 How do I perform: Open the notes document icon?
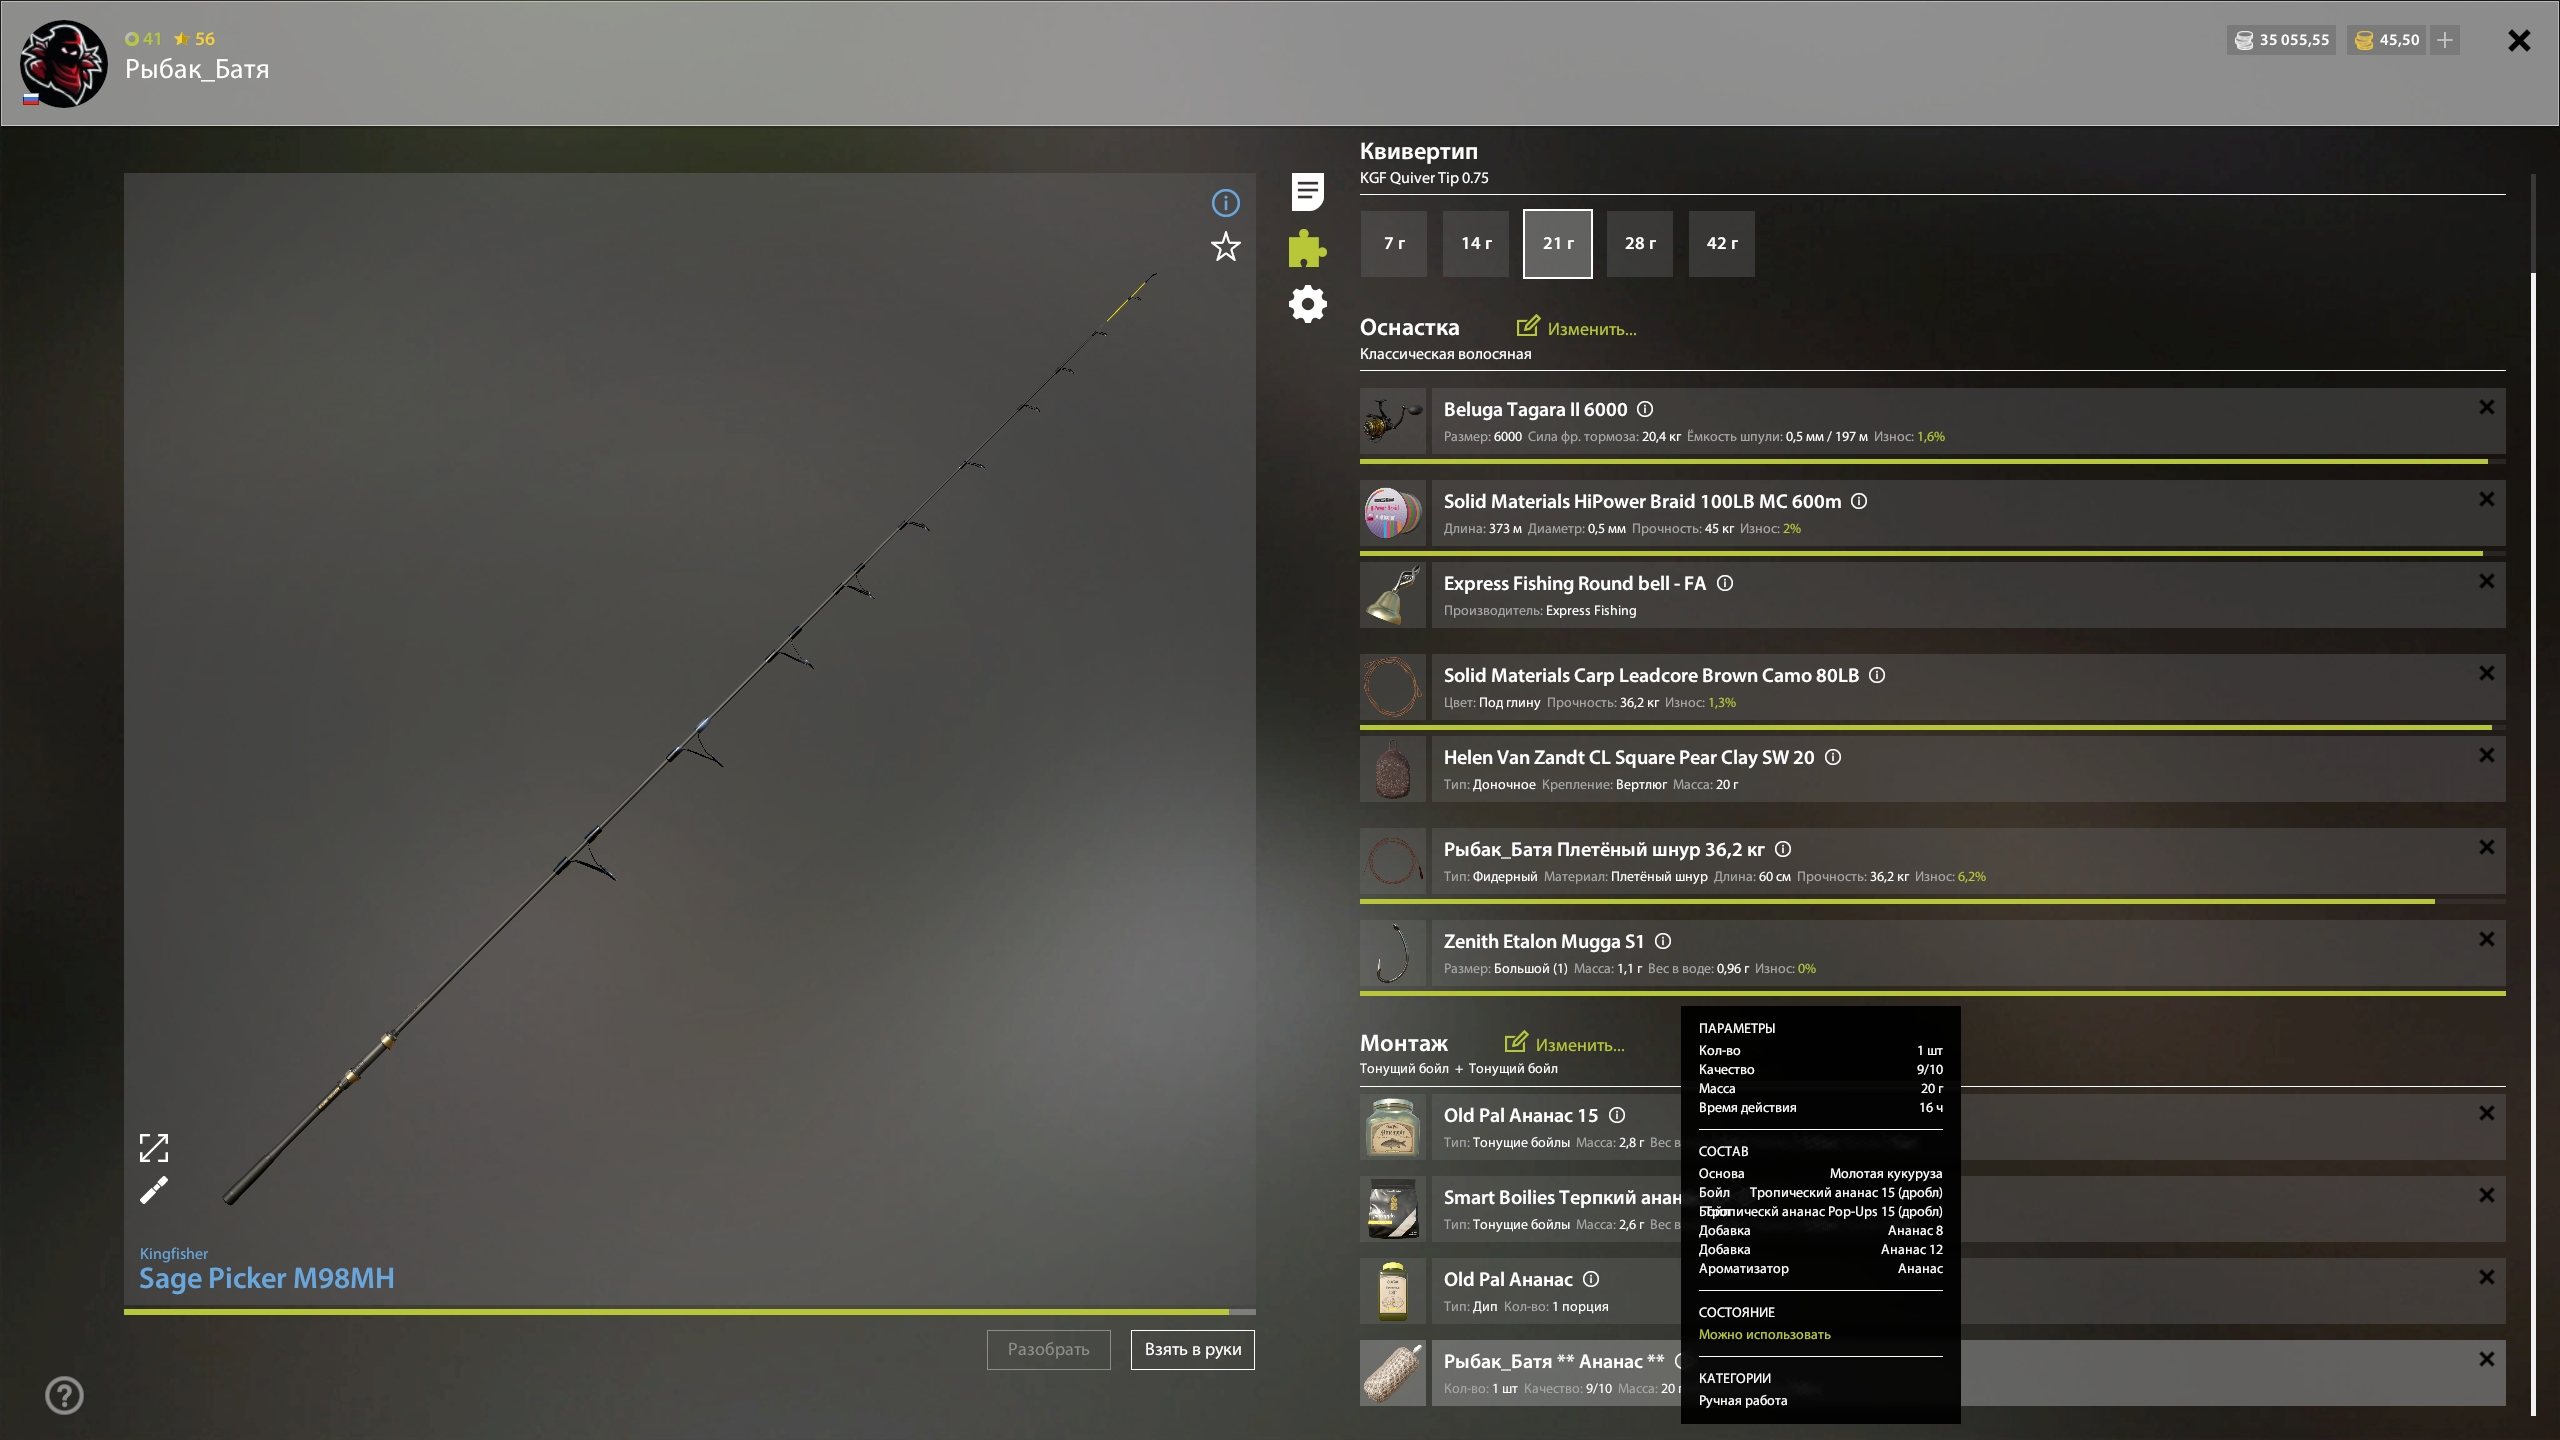click(x=1307, y=192)
